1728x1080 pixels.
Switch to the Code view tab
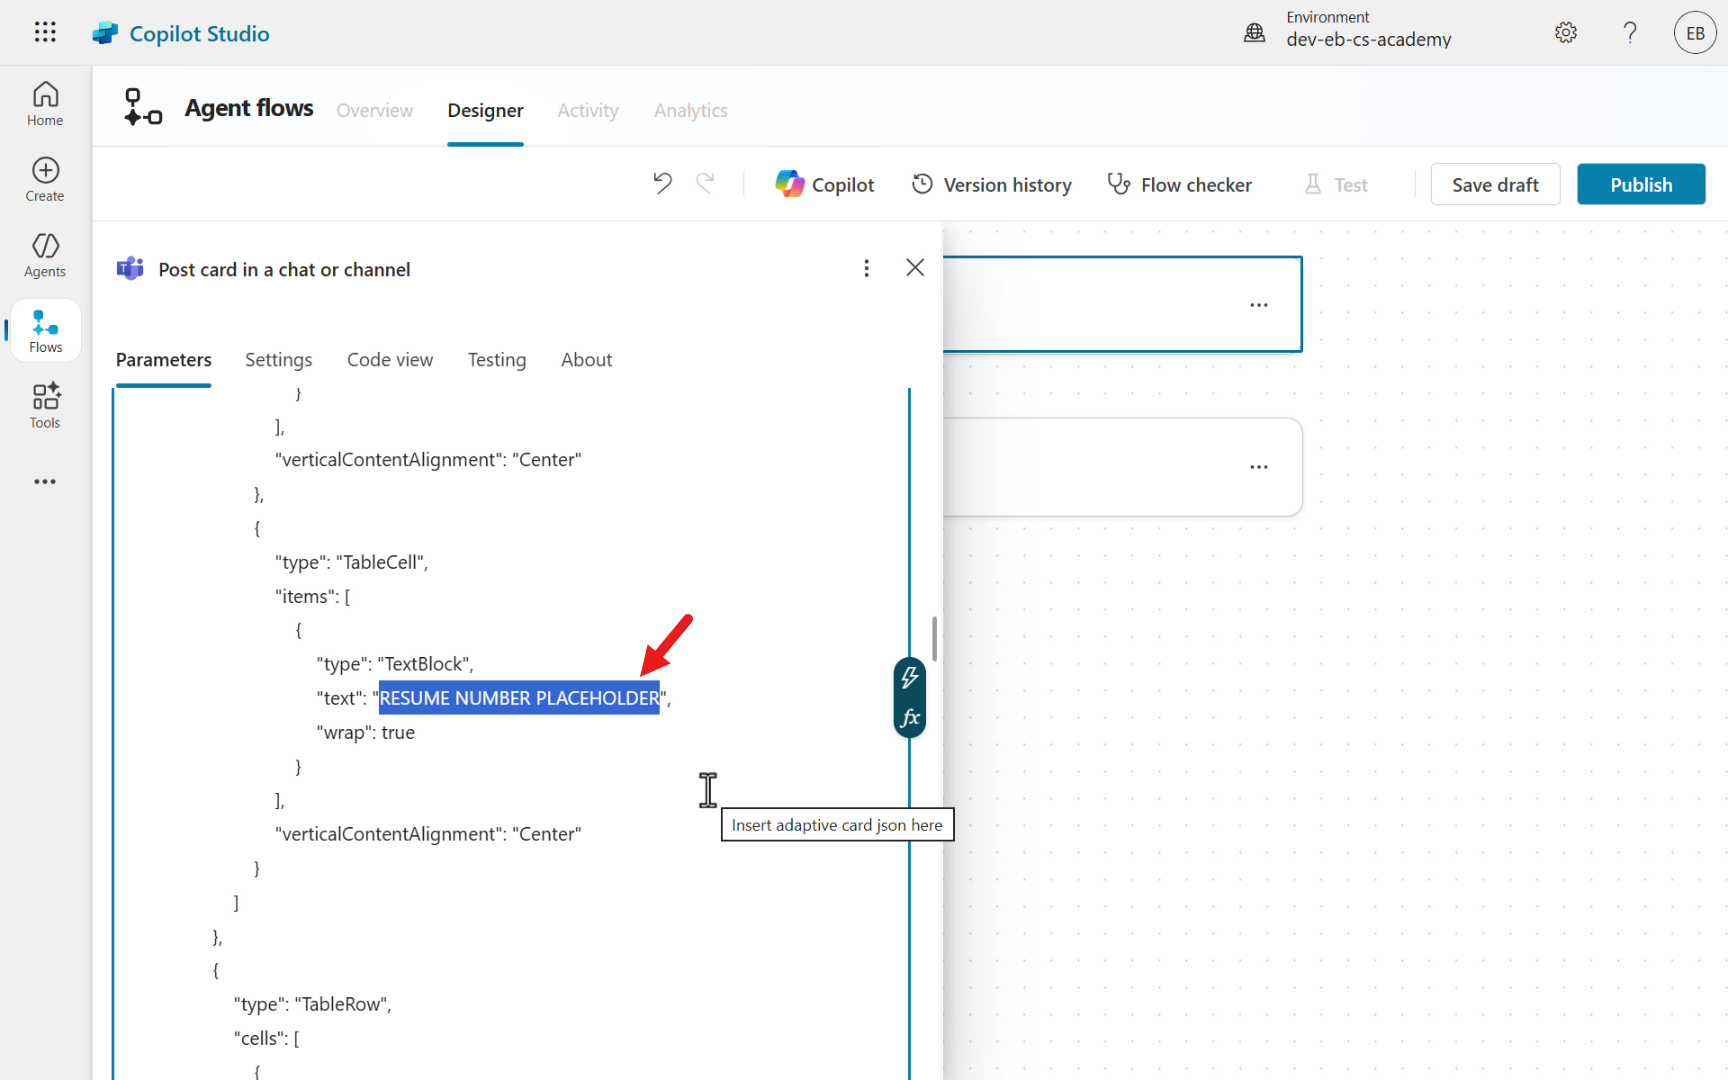(390, 360)
